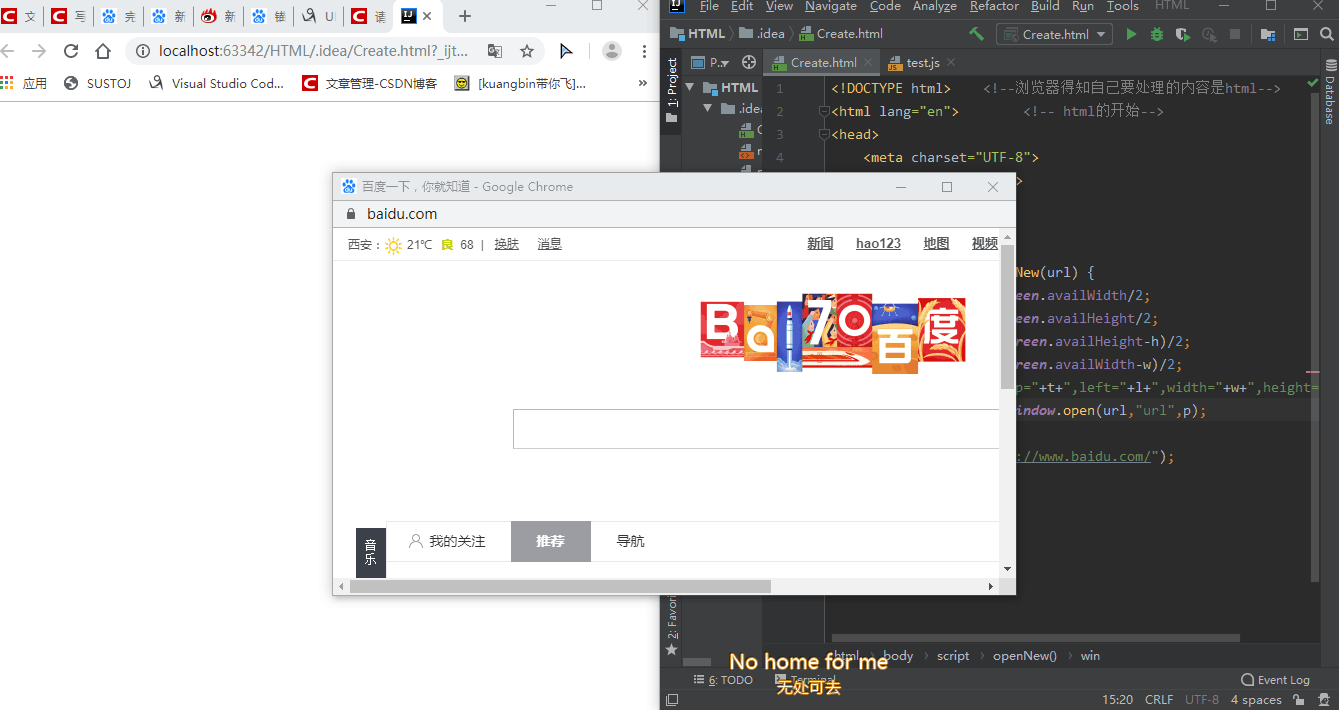This screenshot has width=1339, height=710.
Task: Collapse the HTML project folder
Action: point(690,87)
